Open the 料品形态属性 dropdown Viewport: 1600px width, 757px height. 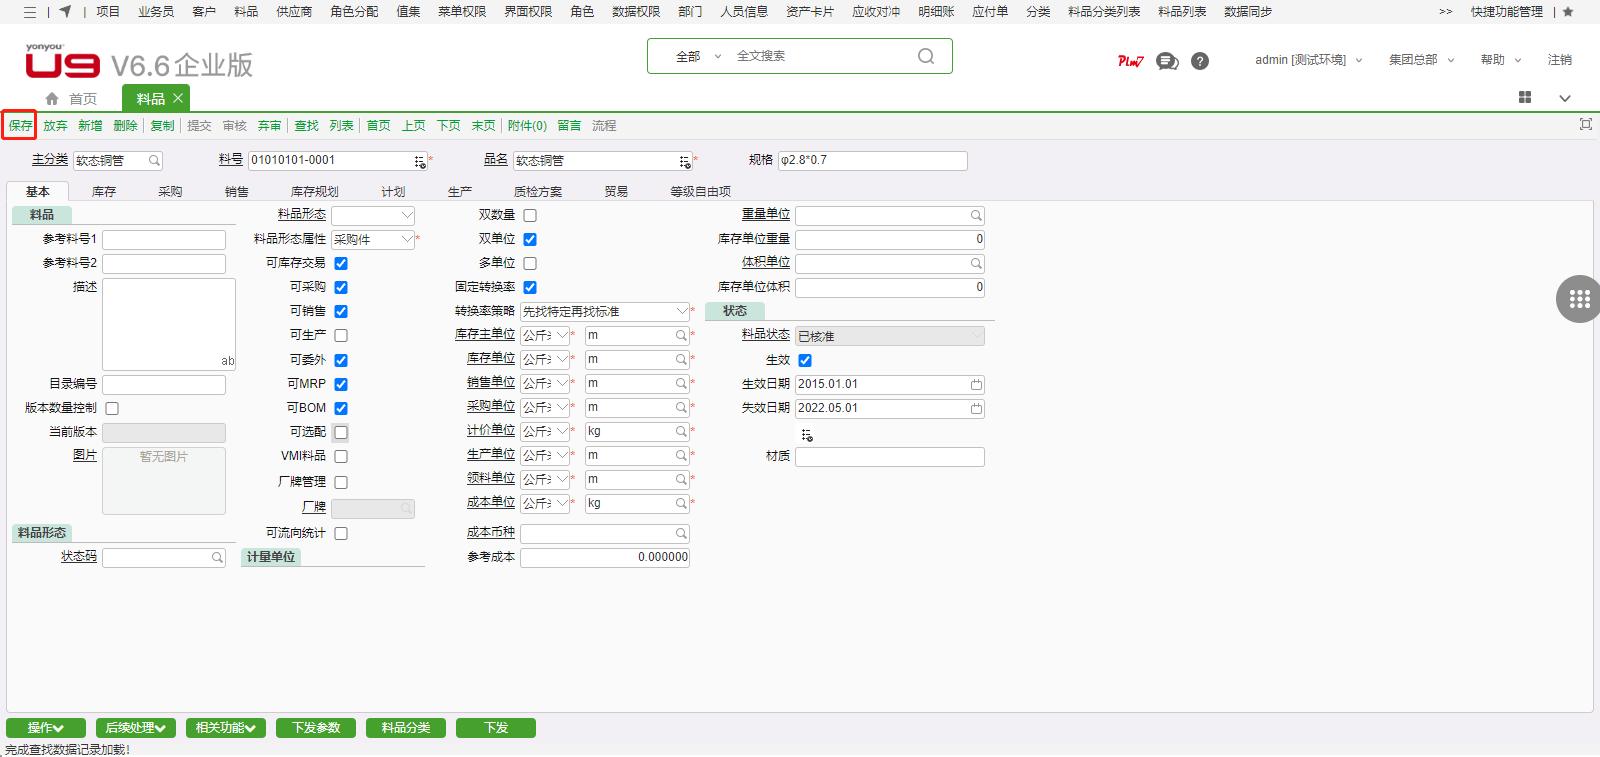tap(406, 239)
